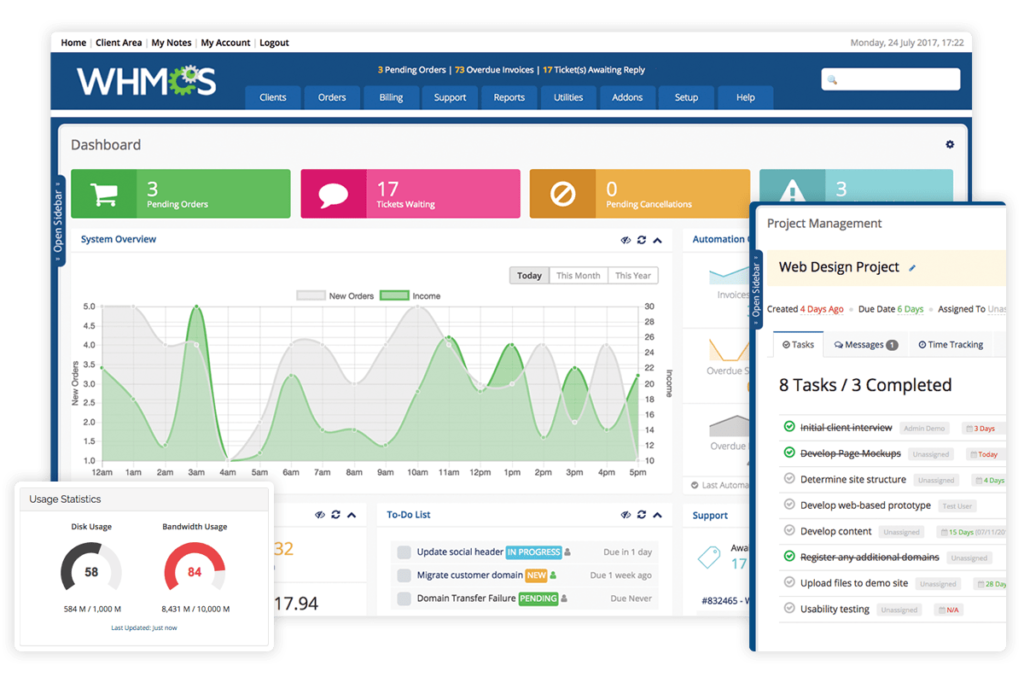Viewport: 1024px width, 683px height.
Task: Open the Dashboard settings gear
Action: coord(949,144)
